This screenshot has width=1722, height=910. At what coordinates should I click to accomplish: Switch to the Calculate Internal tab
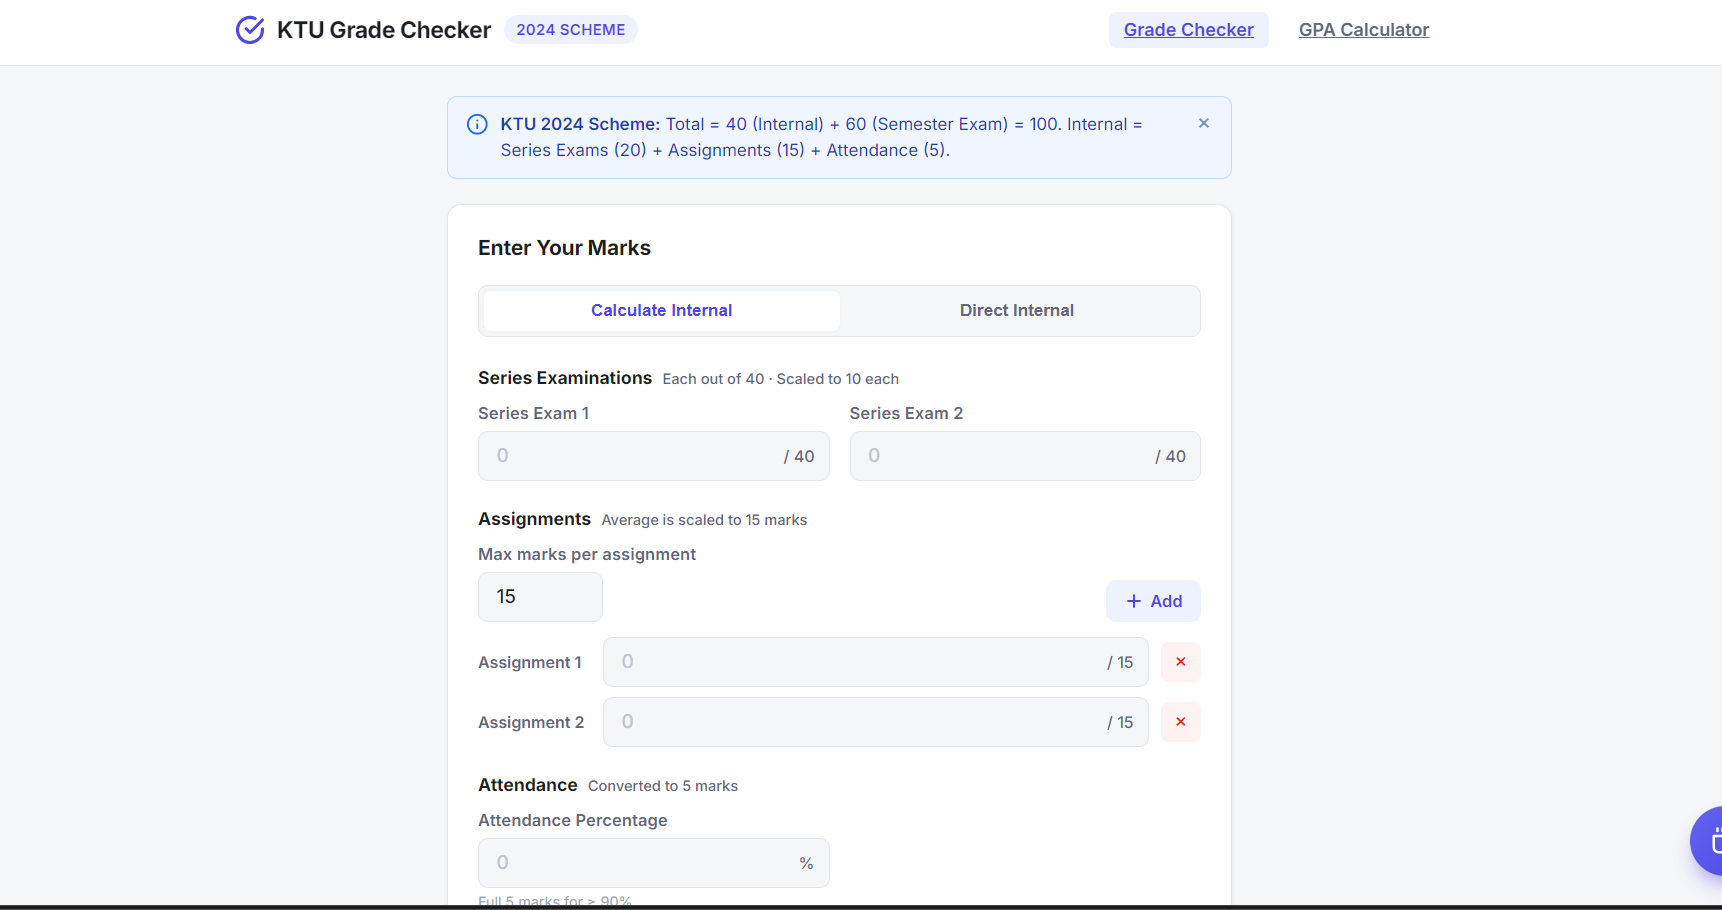662,311
